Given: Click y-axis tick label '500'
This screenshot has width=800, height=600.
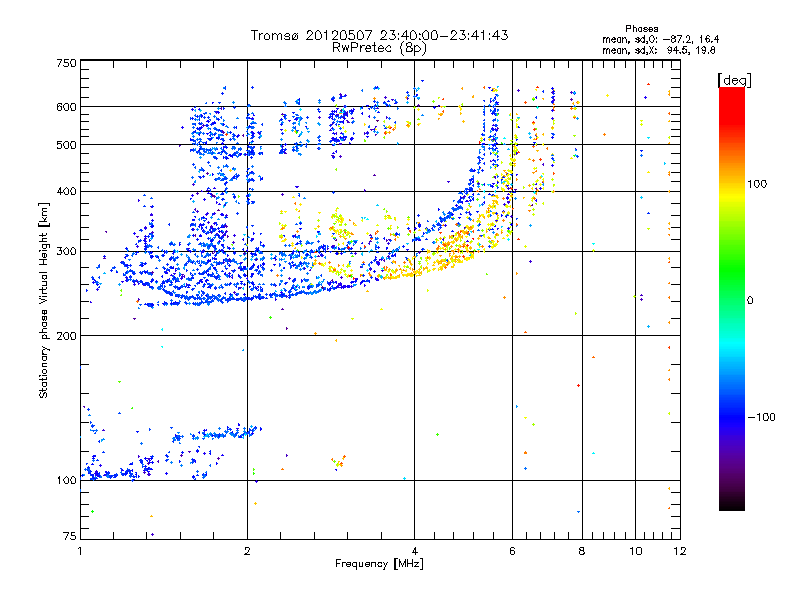Looking at the screenshot, I should [x=66, y=145].
